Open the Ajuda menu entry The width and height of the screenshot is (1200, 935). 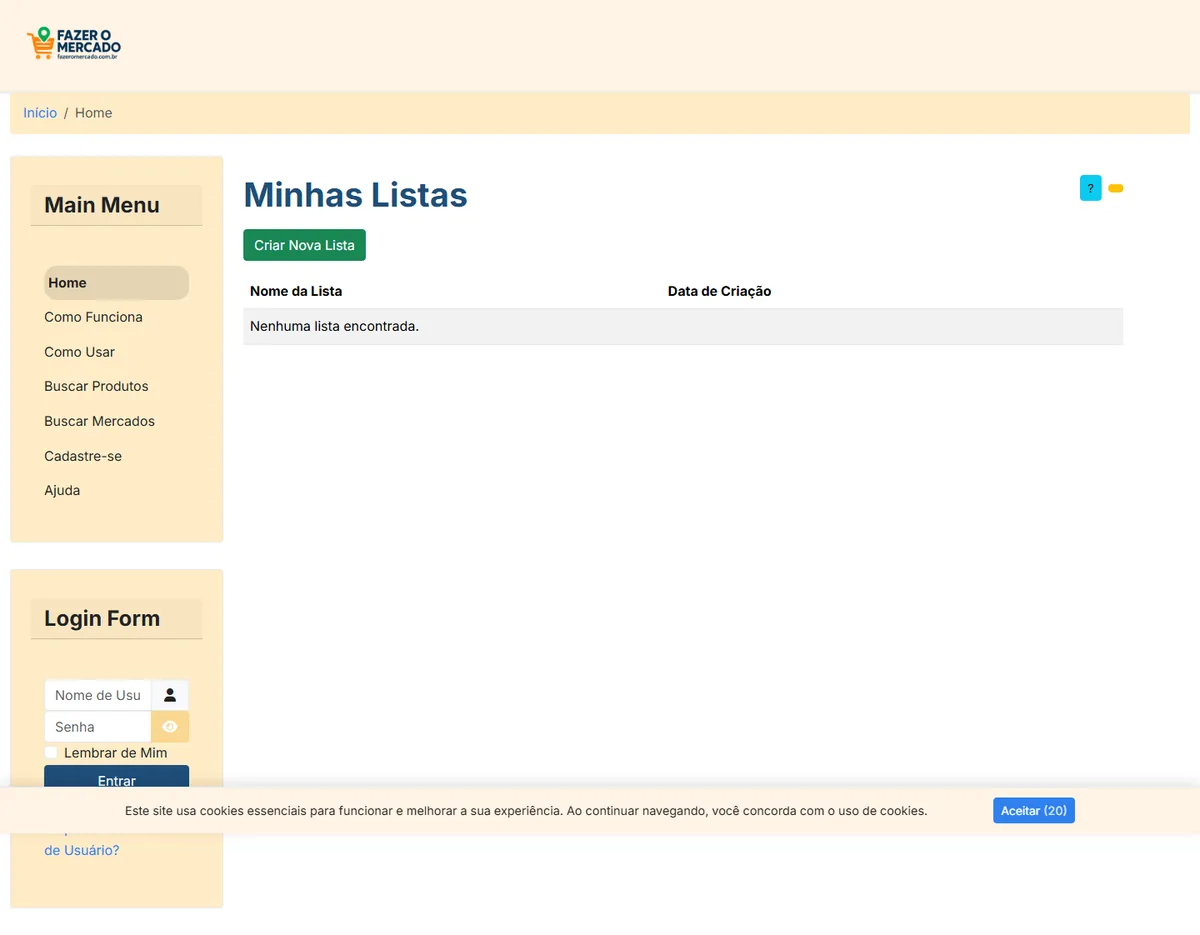tap(62, 490)
